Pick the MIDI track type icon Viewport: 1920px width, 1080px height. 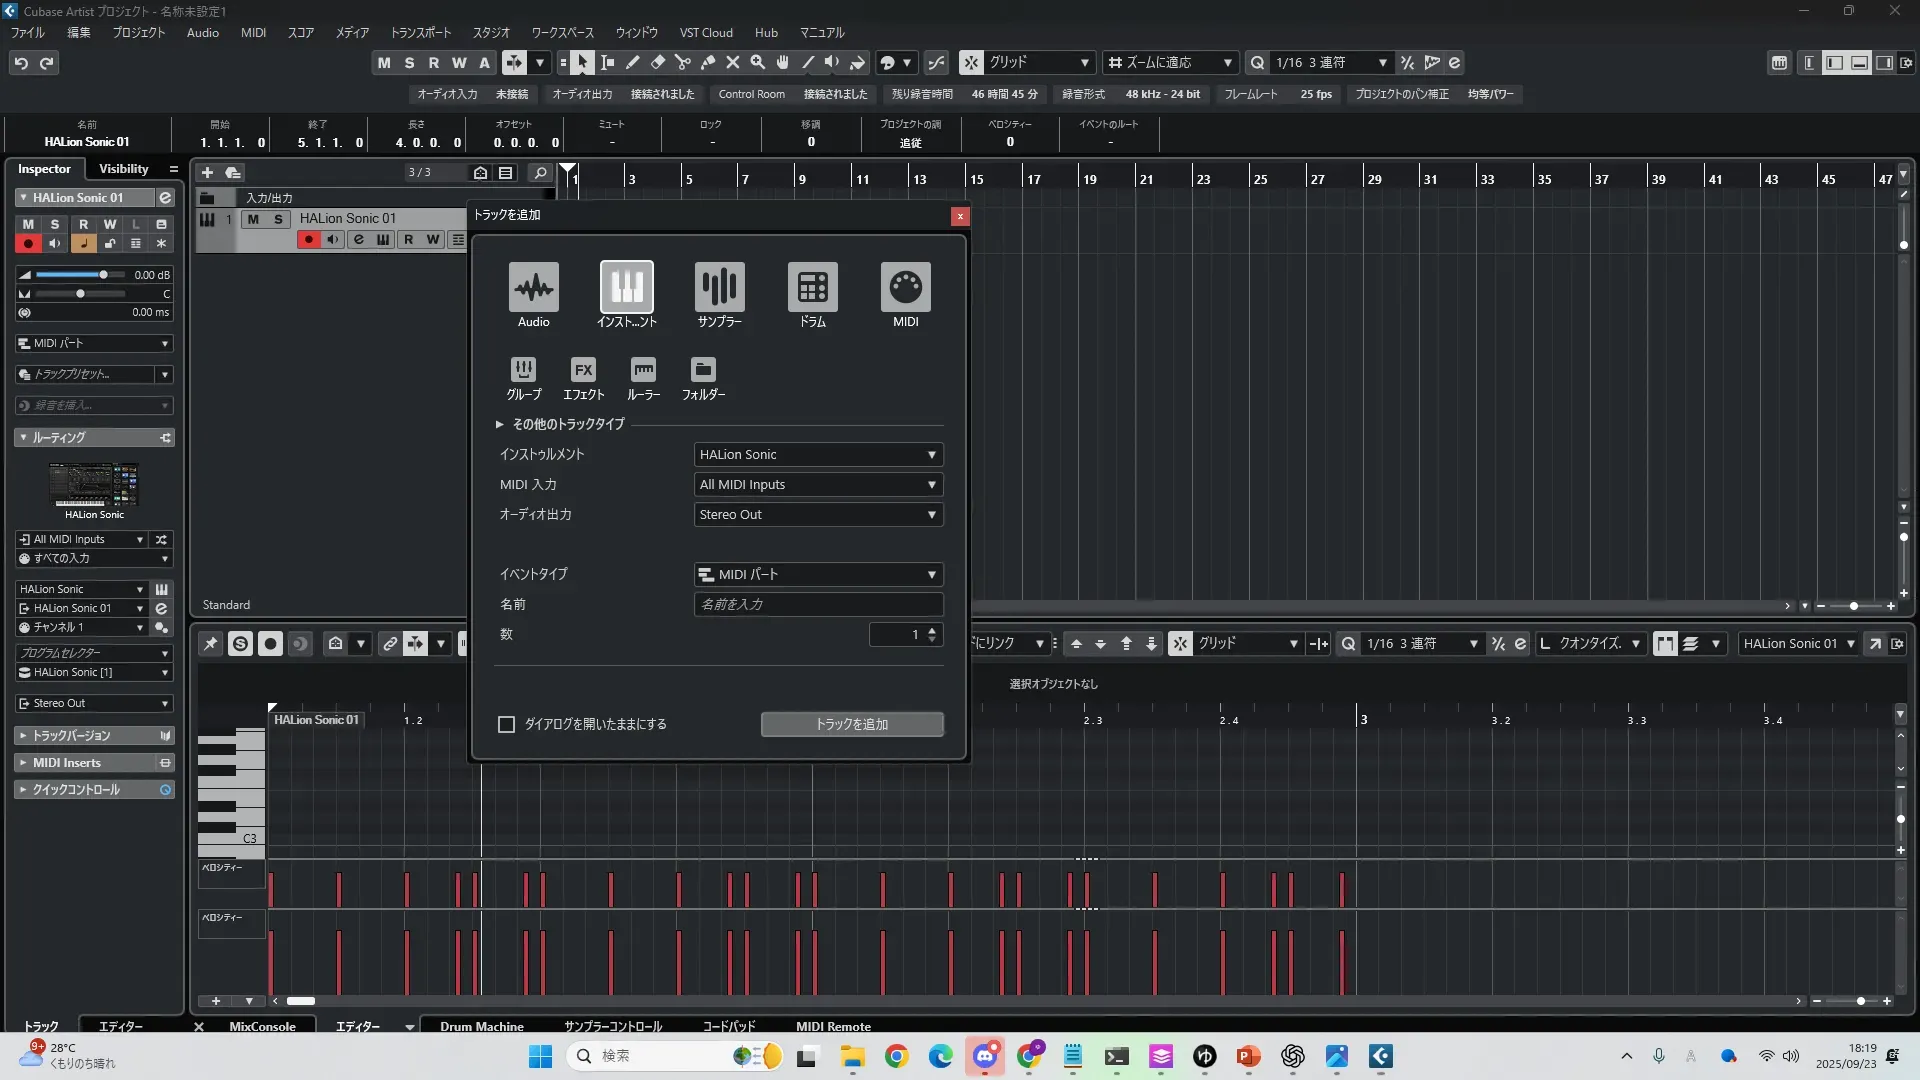[x=905, y=287]
